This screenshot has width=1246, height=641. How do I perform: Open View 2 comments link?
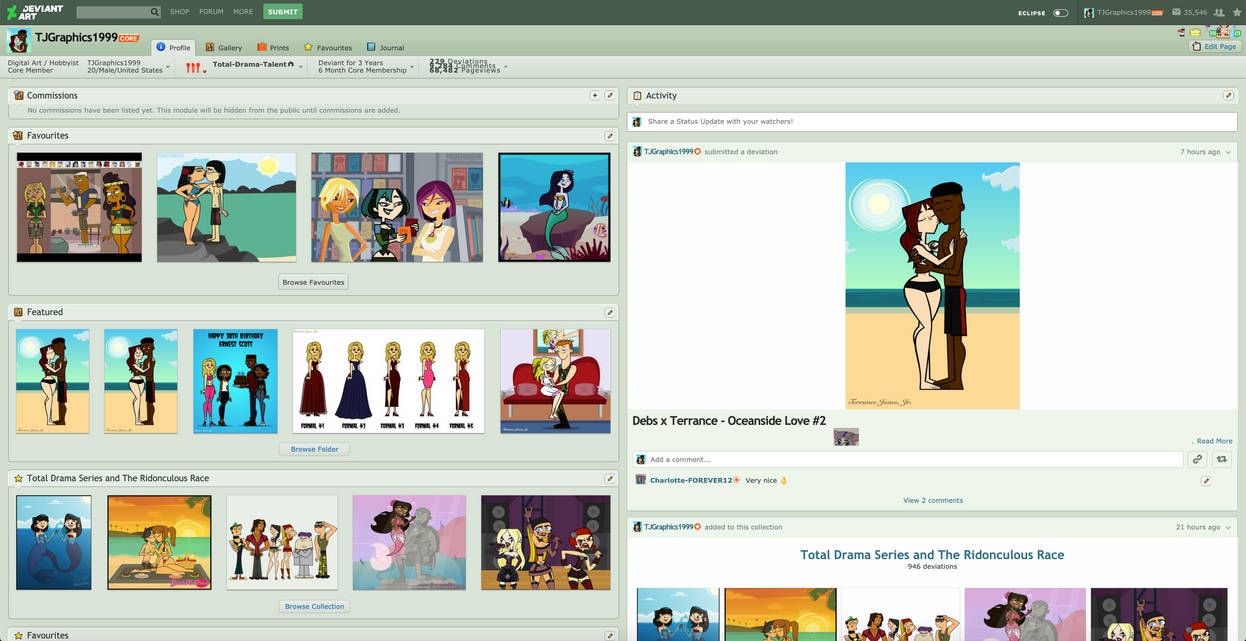pos(933,500)
